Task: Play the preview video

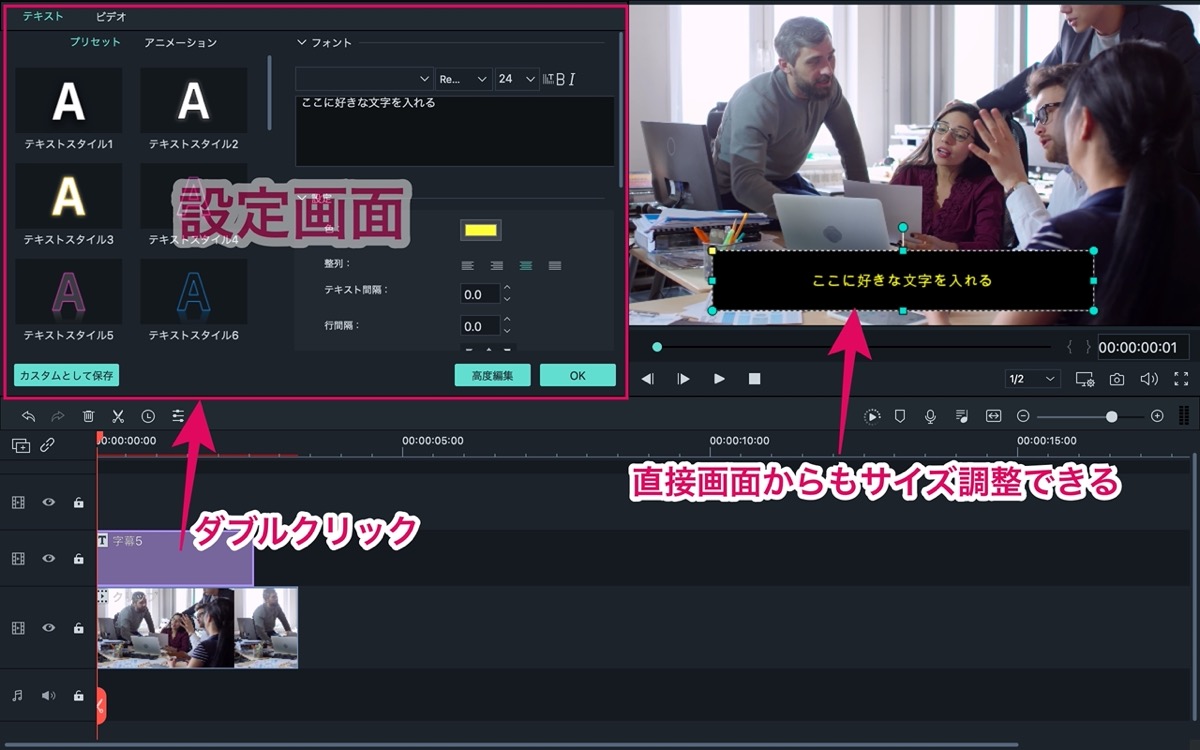Action: pos(719,379)
